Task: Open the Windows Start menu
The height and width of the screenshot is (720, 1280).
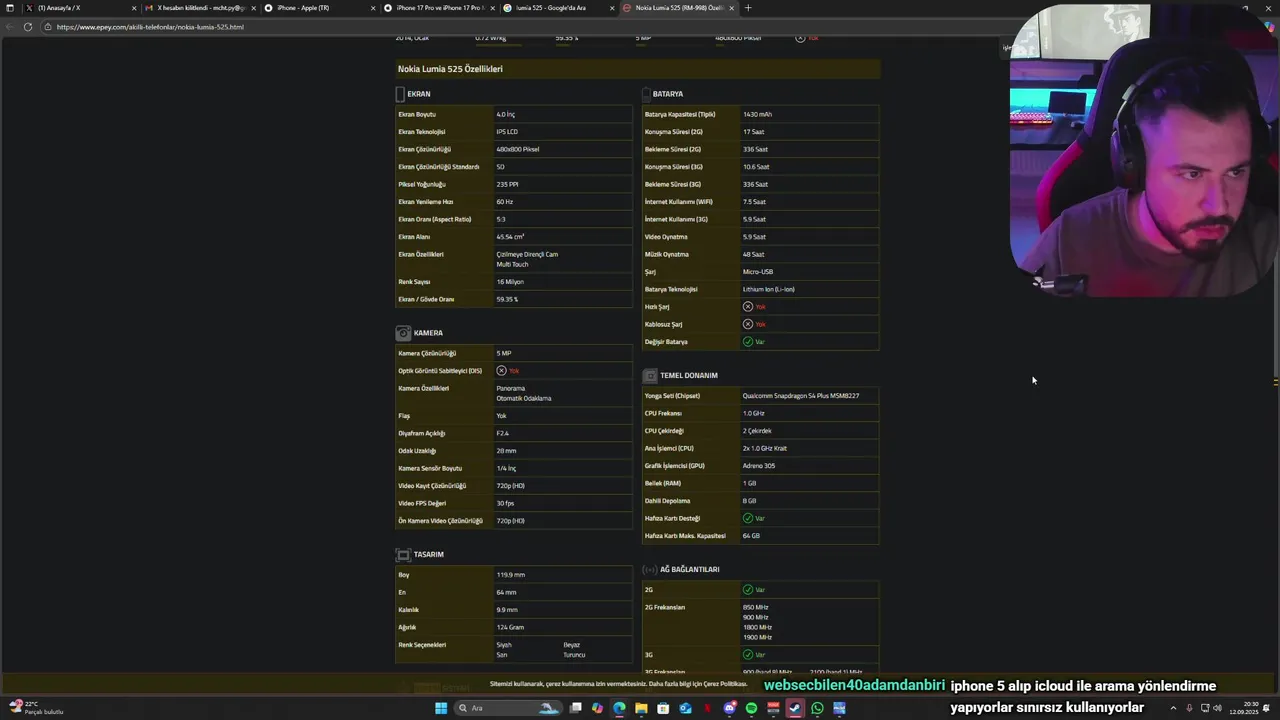Action: pos(441,708)
